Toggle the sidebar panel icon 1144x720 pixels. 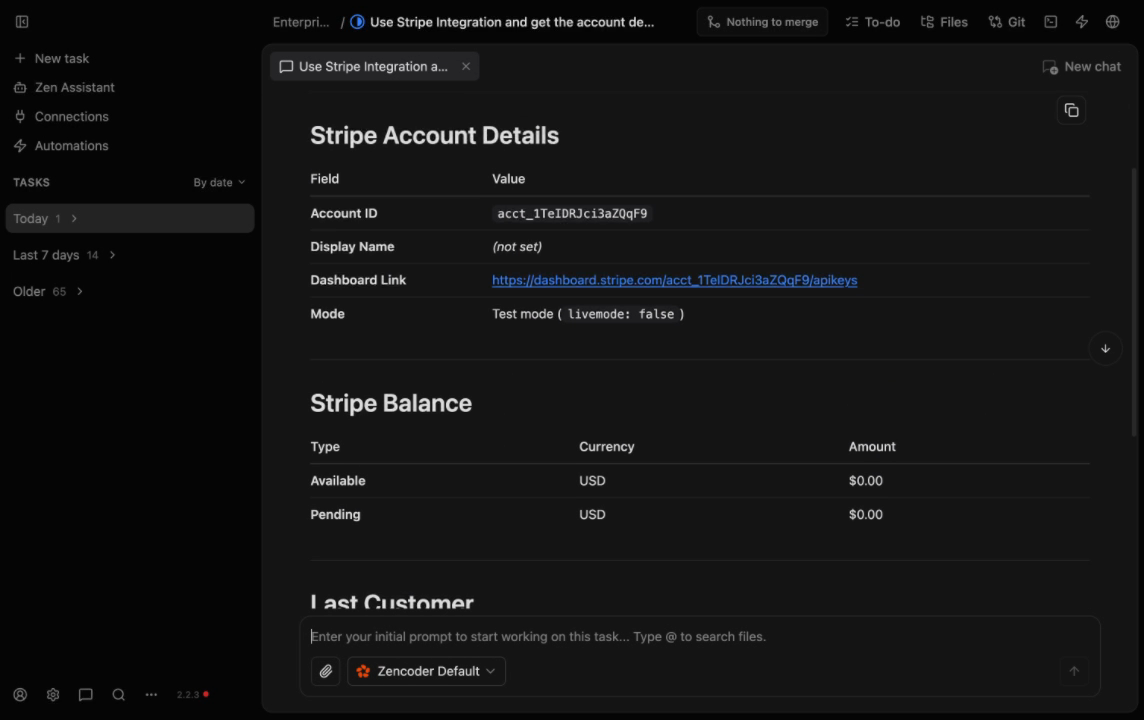click(x=22, y=22)
